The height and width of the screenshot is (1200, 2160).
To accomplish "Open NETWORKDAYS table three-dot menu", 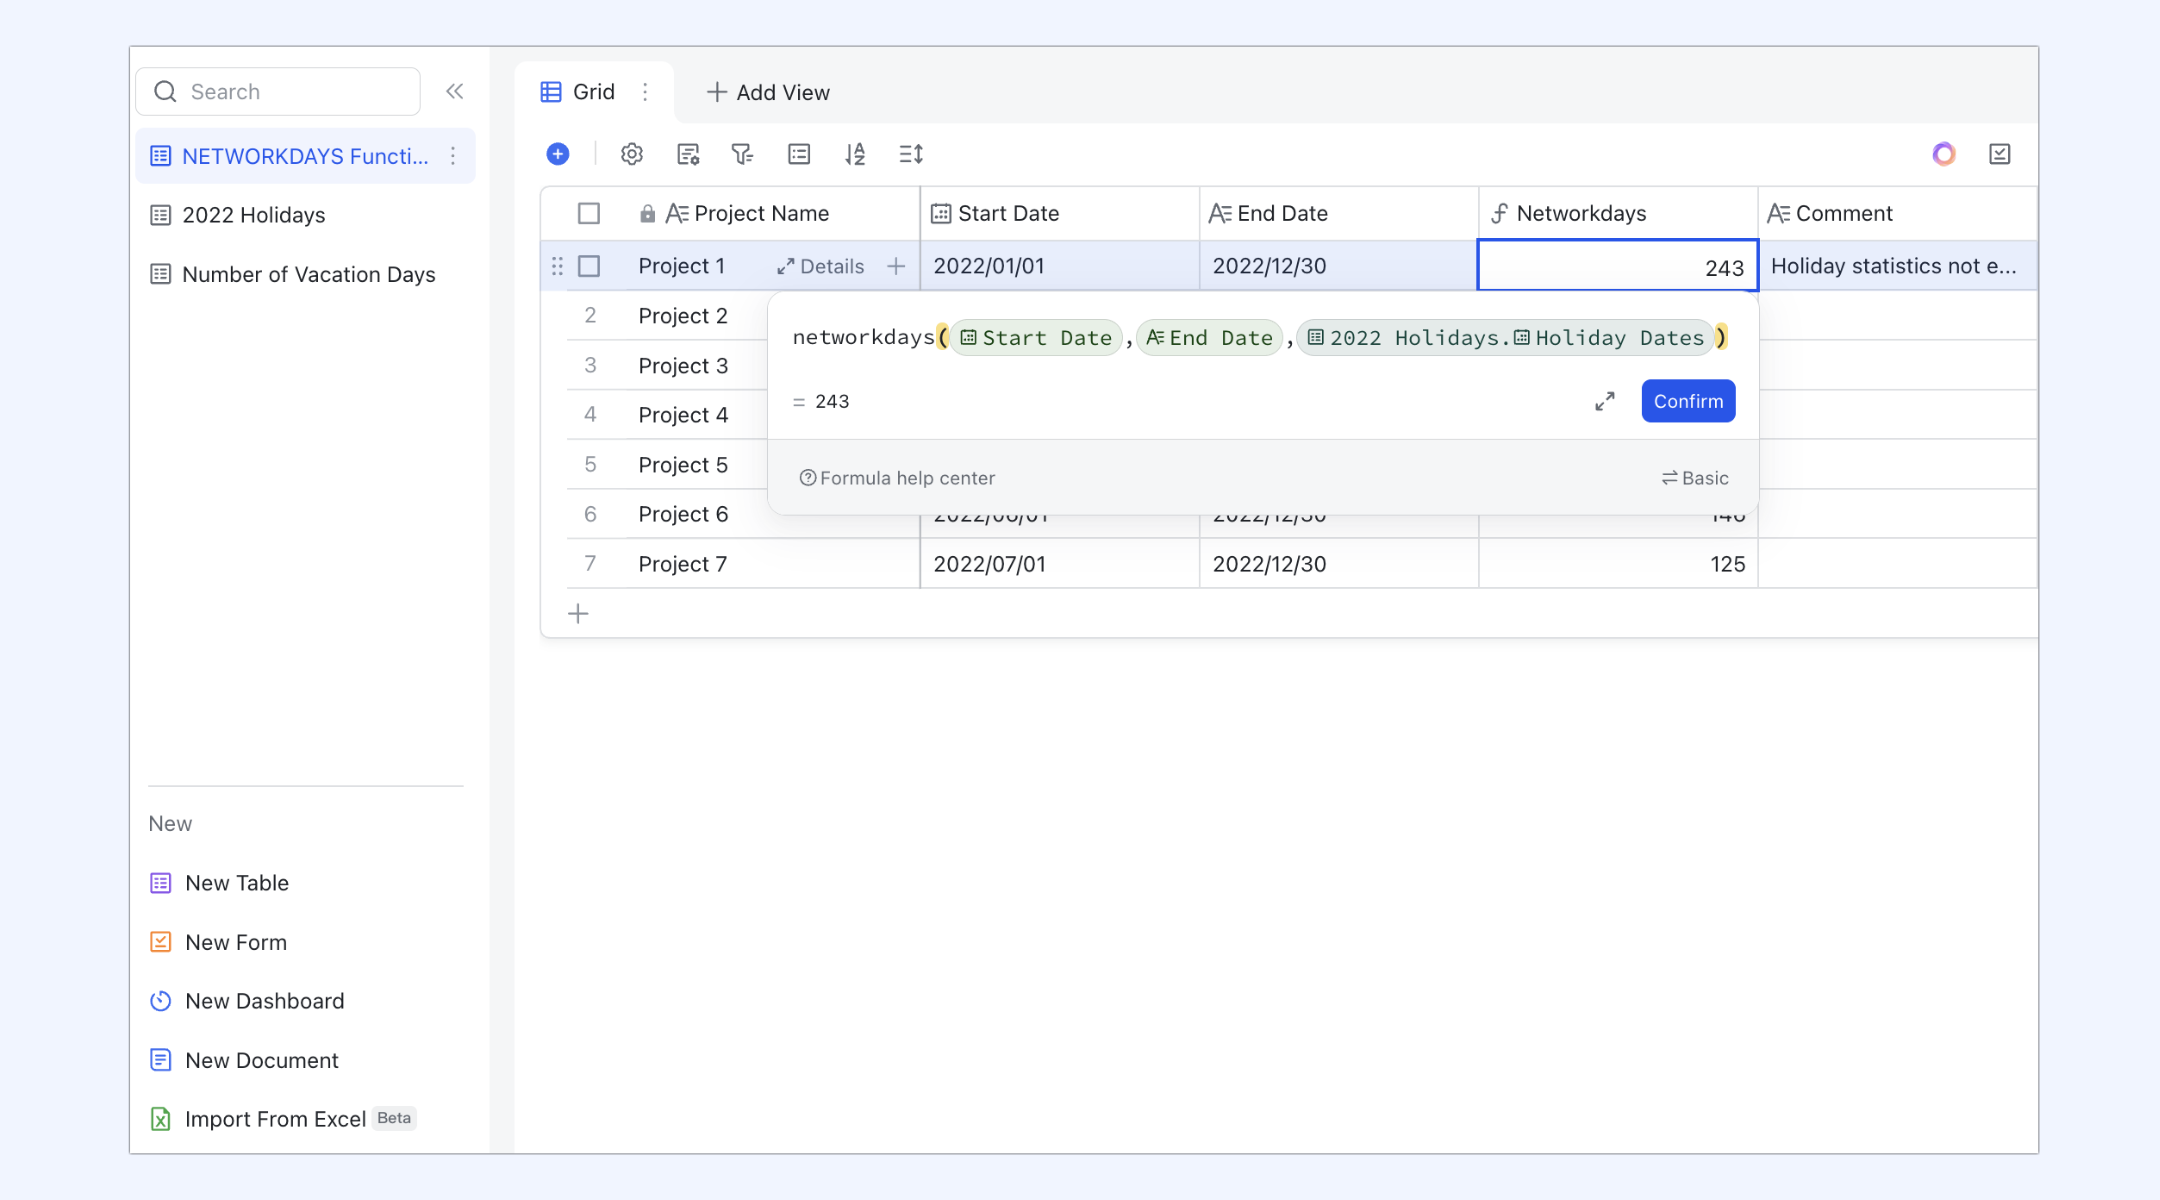I will [x=453, y=156].
